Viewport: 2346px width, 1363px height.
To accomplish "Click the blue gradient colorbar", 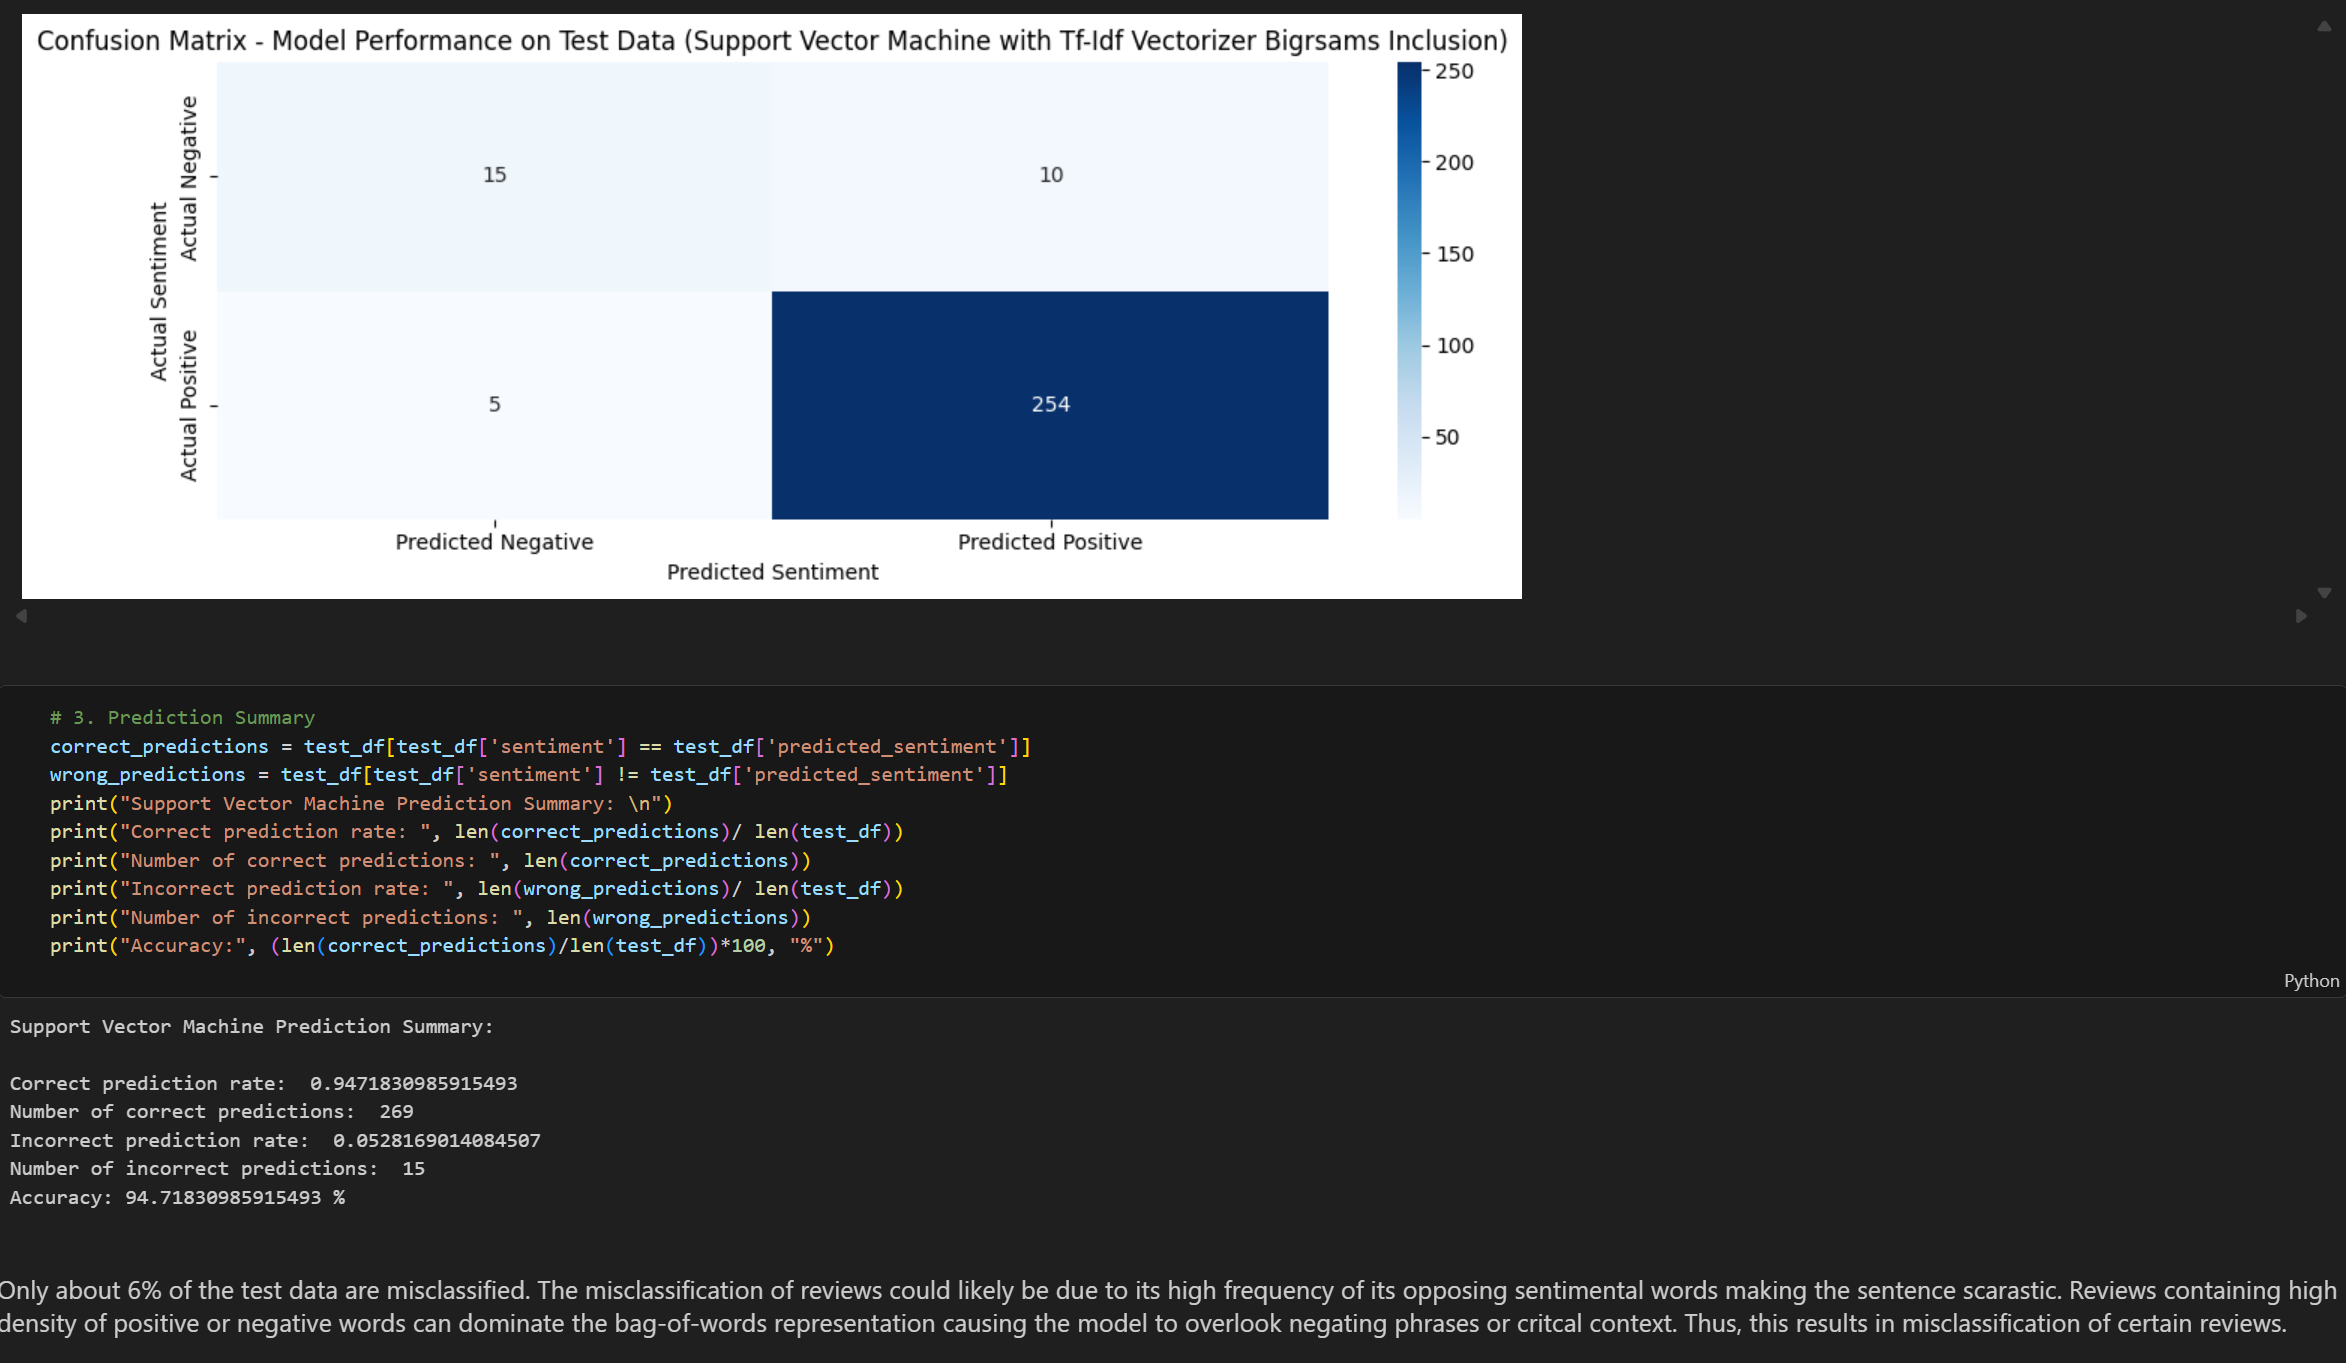I will tap(1408, 290).
